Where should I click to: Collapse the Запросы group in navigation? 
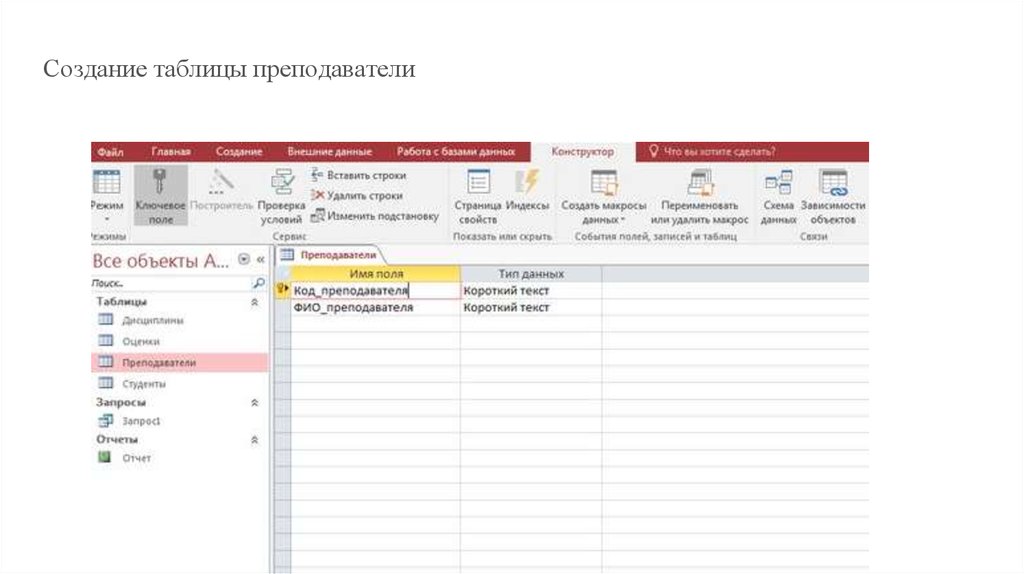(254, 402)
